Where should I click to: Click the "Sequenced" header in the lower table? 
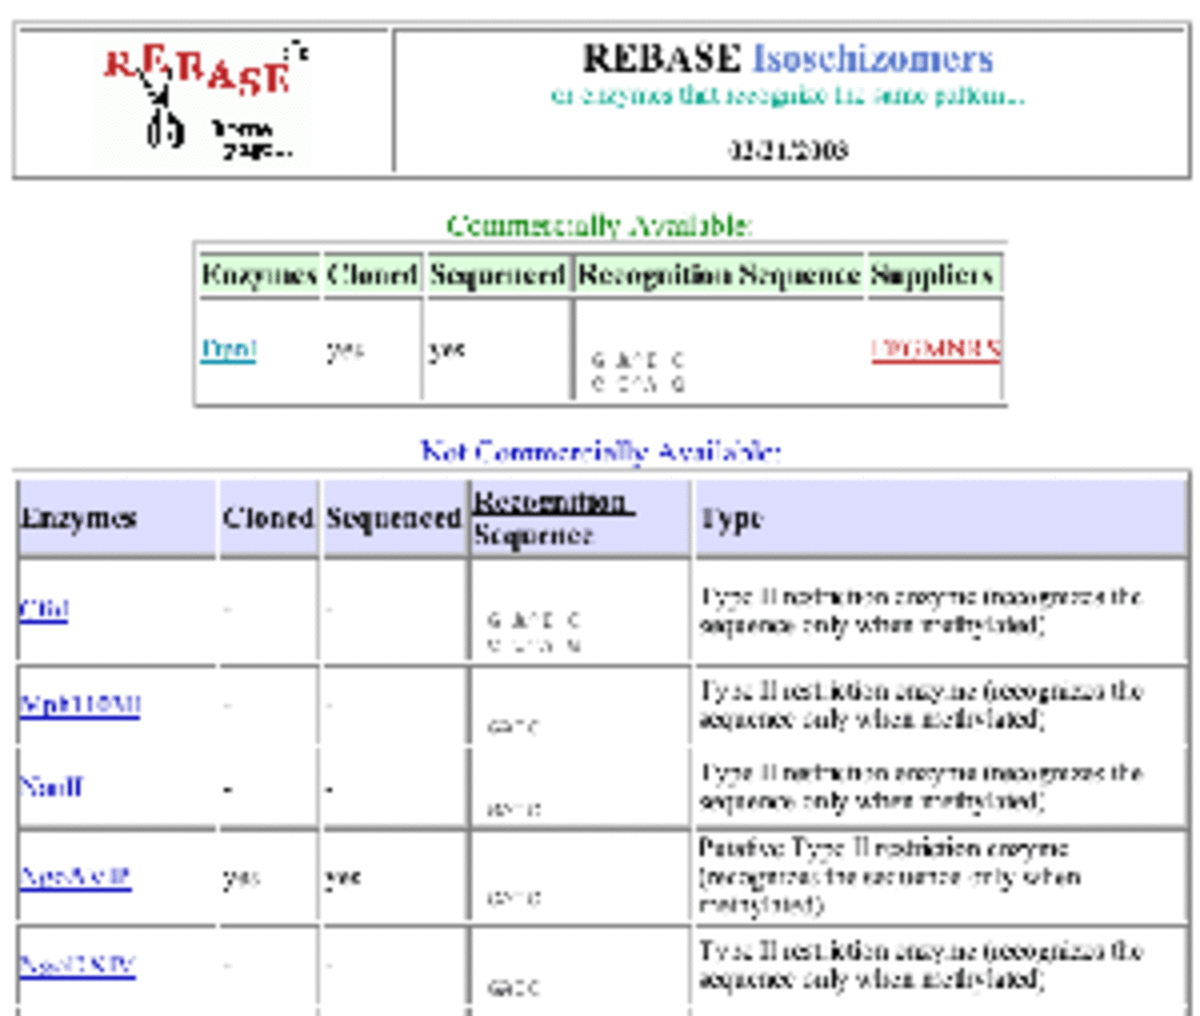coord(394,518)
